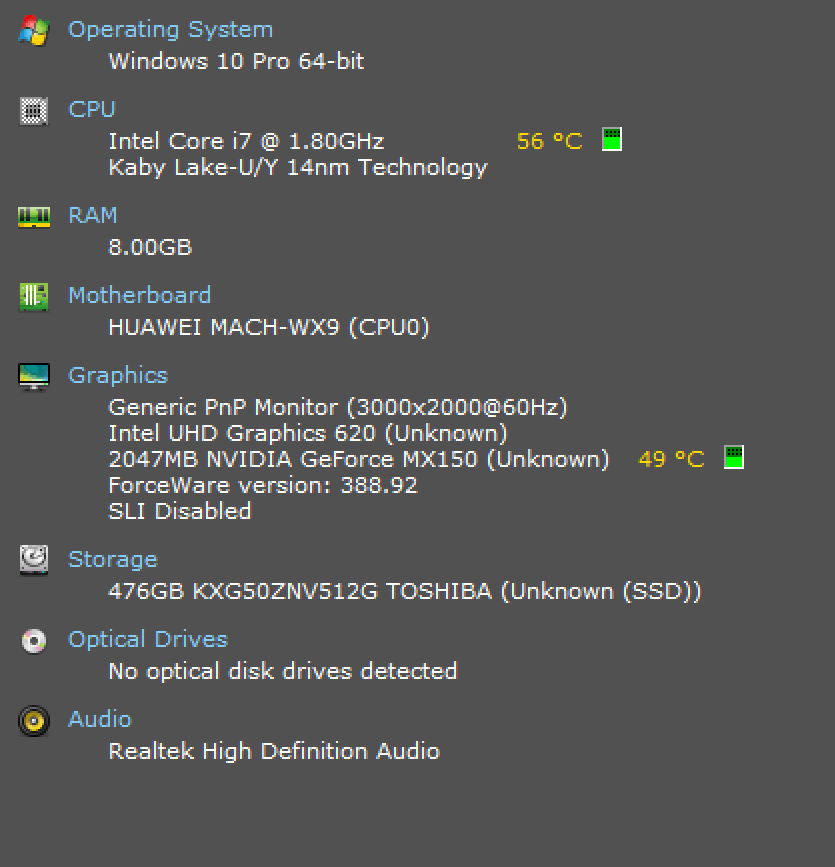
Task: Open the Motherboard section heading link
Action: pyautogui.click(x=139, y=296)
